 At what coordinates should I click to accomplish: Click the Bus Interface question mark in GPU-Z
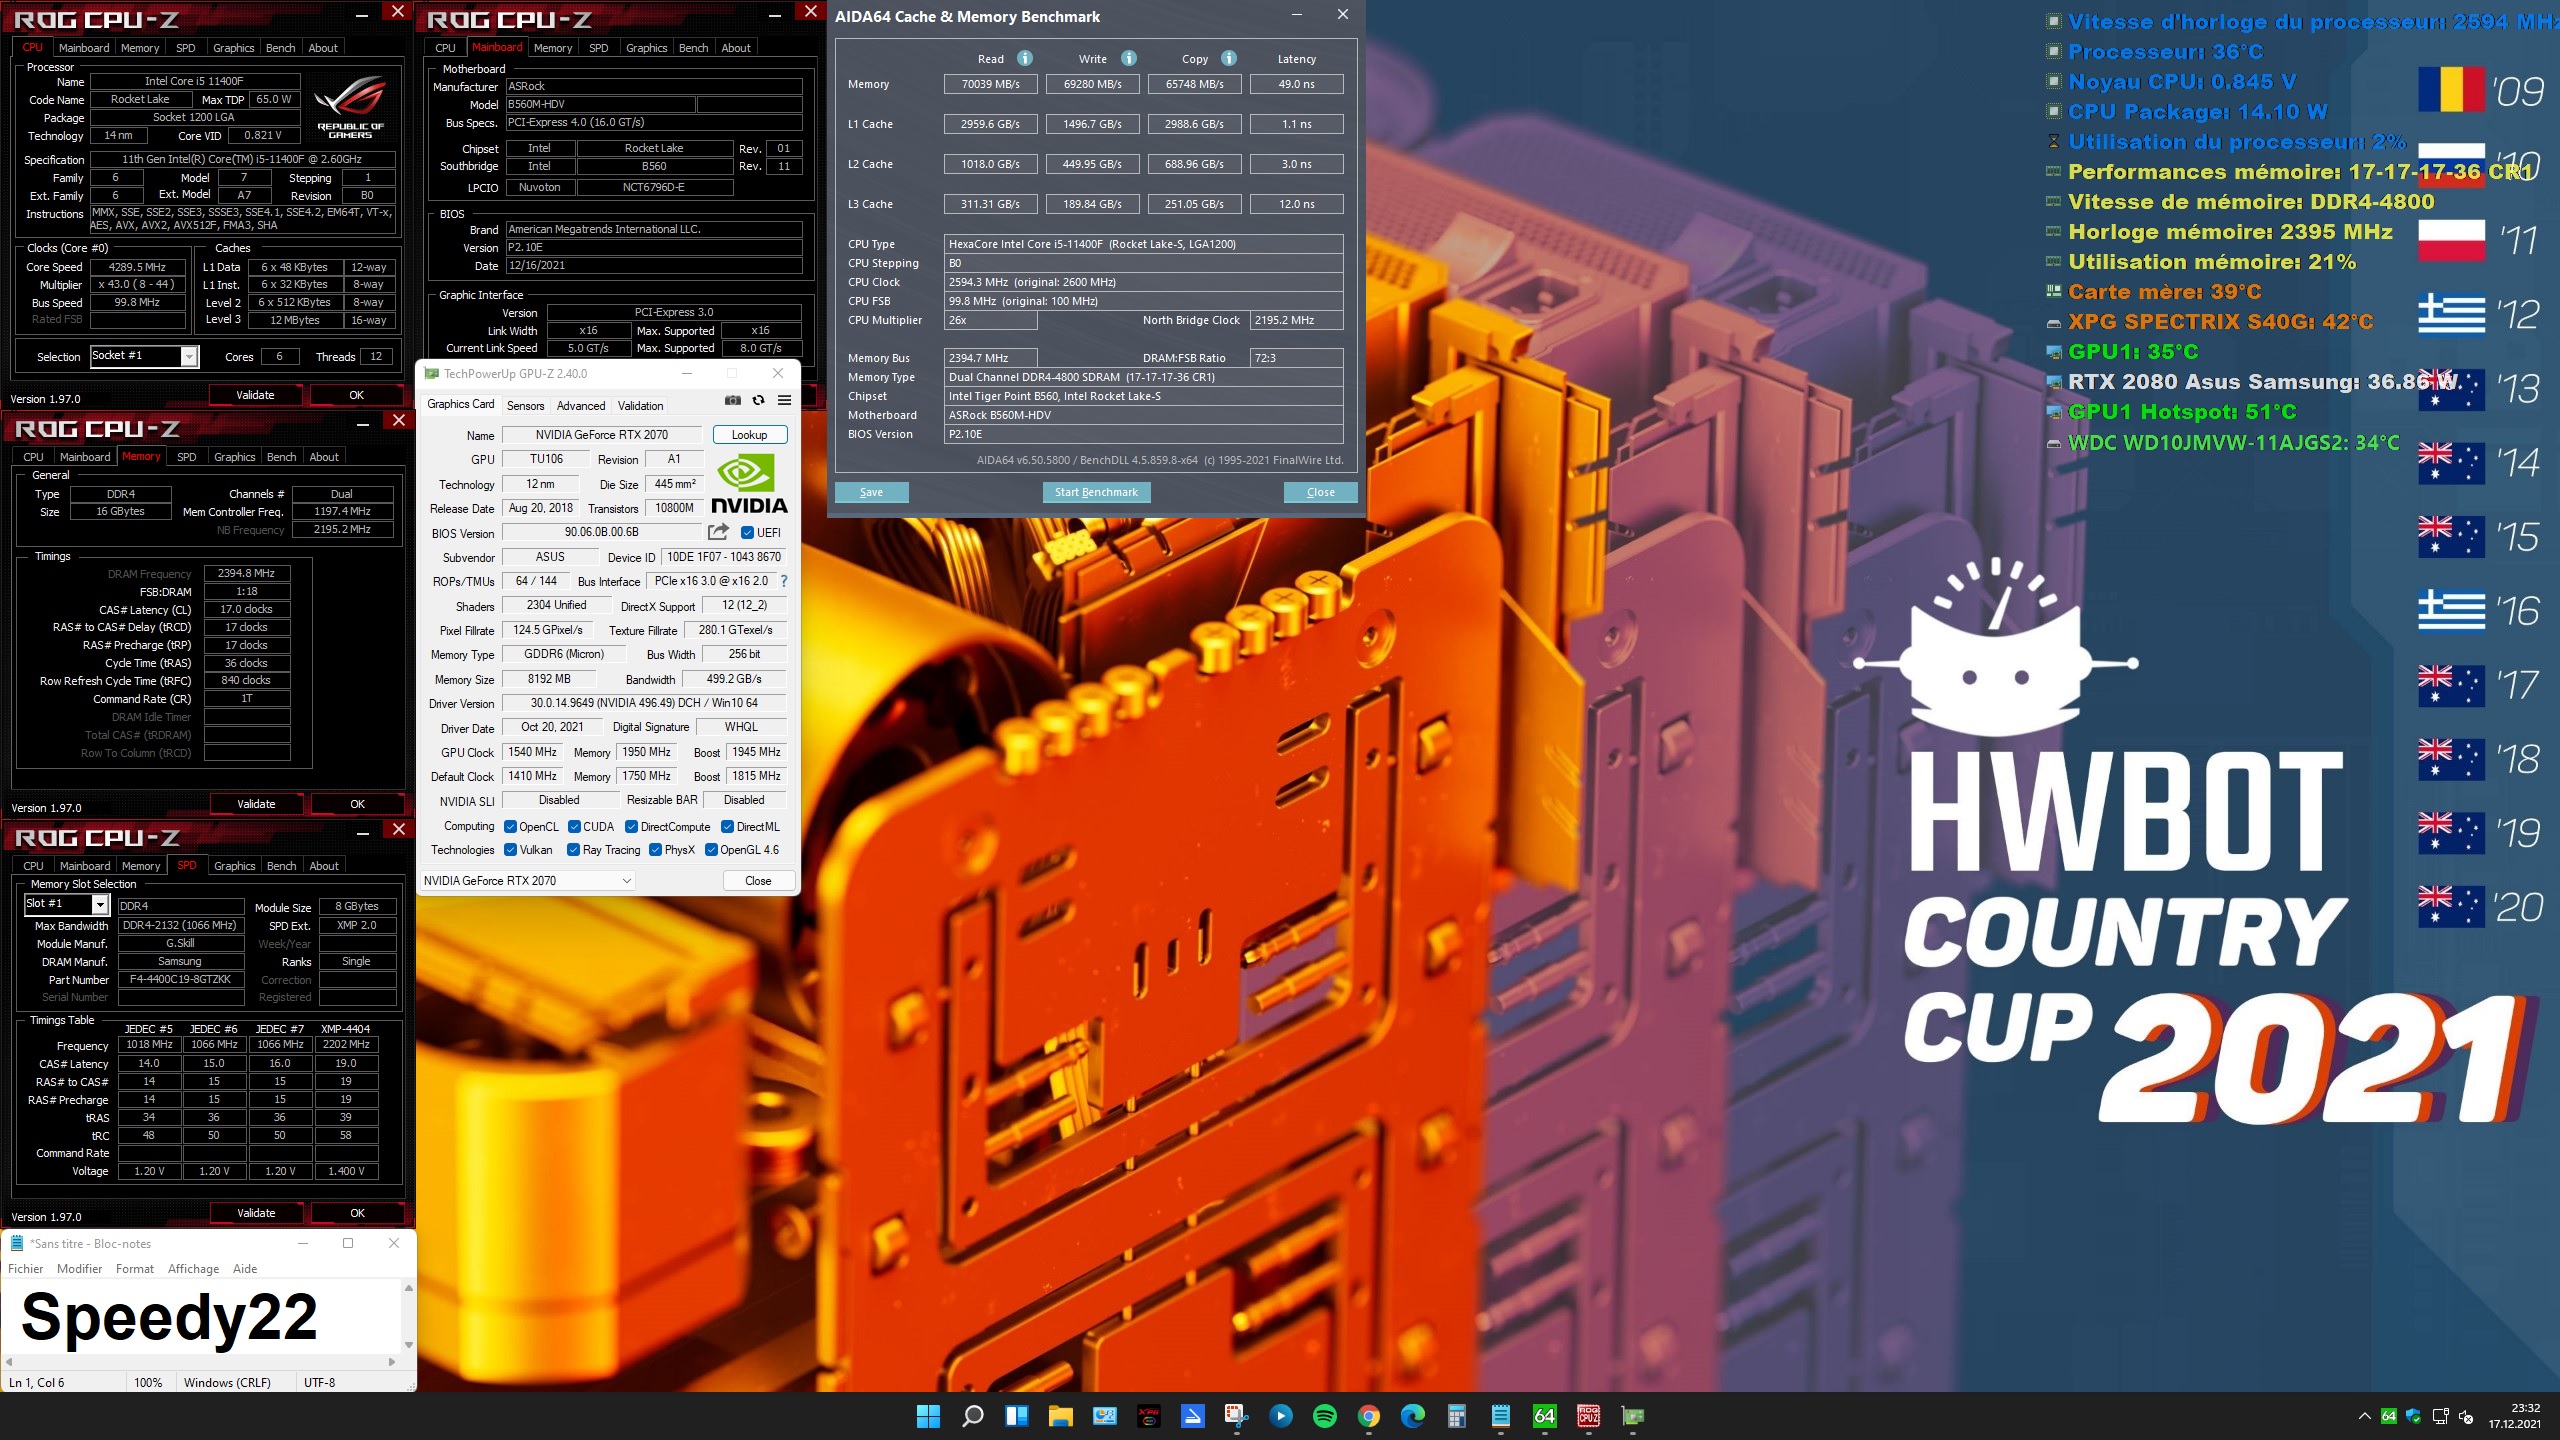point(784,581)
